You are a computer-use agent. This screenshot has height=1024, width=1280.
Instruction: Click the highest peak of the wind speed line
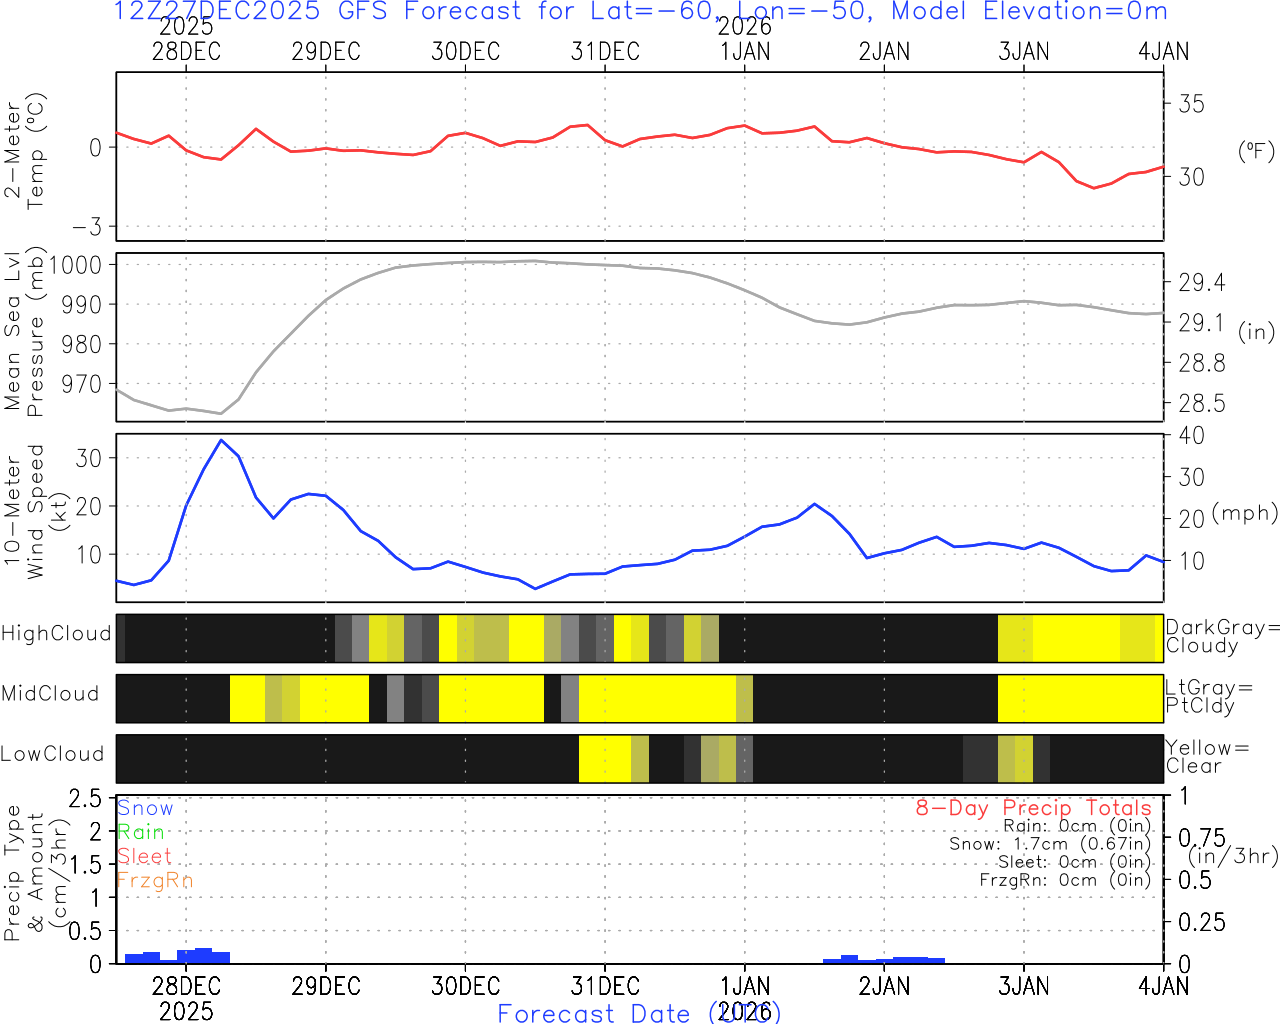click(x=221, y=440)
